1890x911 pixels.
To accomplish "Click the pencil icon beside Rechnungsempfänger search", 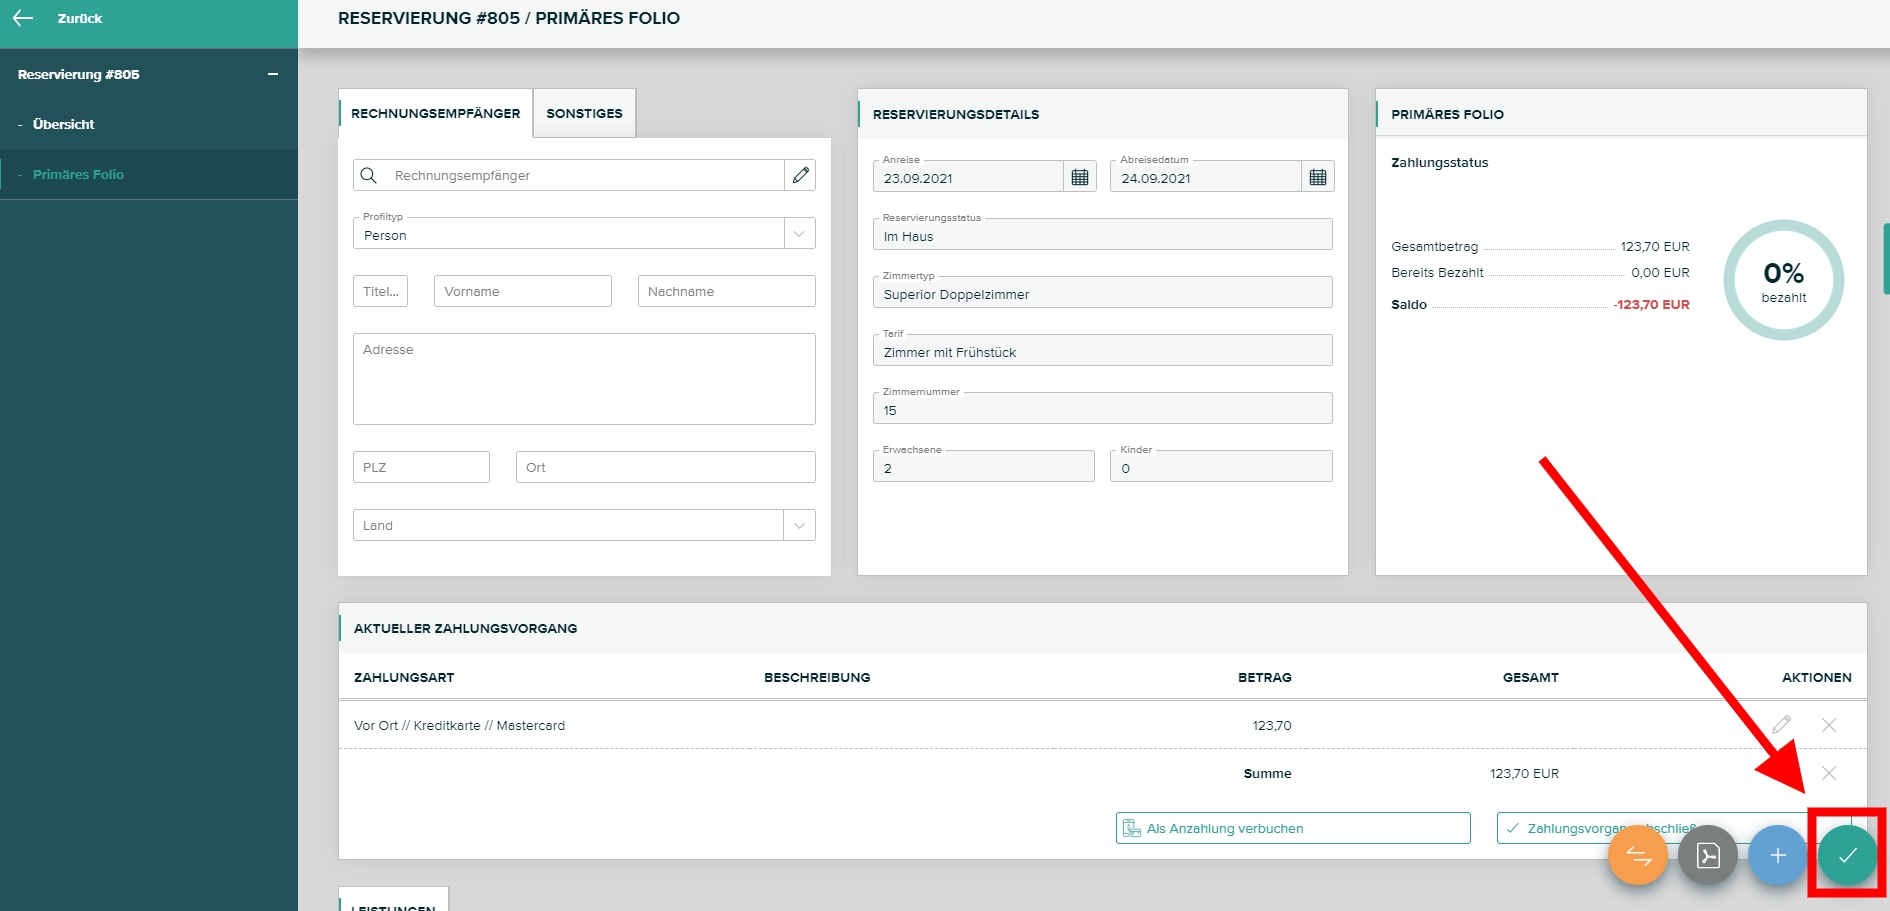I will pyautogui.click(x=800, y=175).
